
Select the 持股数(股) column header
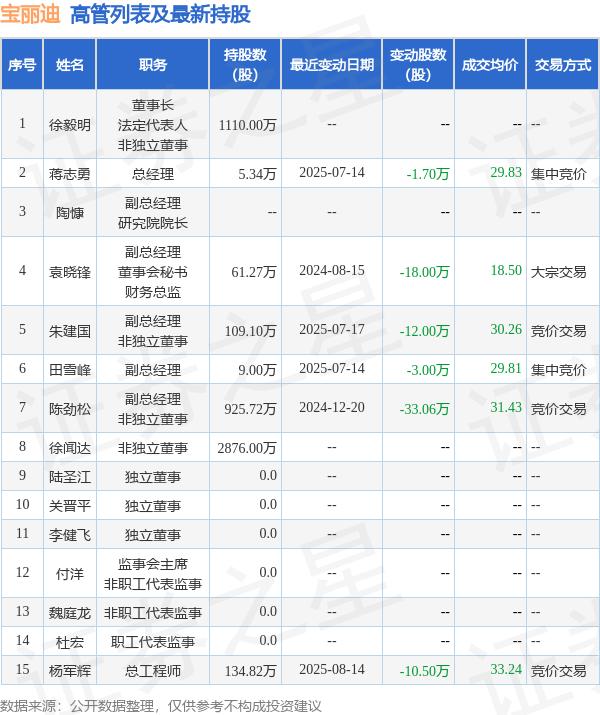click(x=245, y=64)
